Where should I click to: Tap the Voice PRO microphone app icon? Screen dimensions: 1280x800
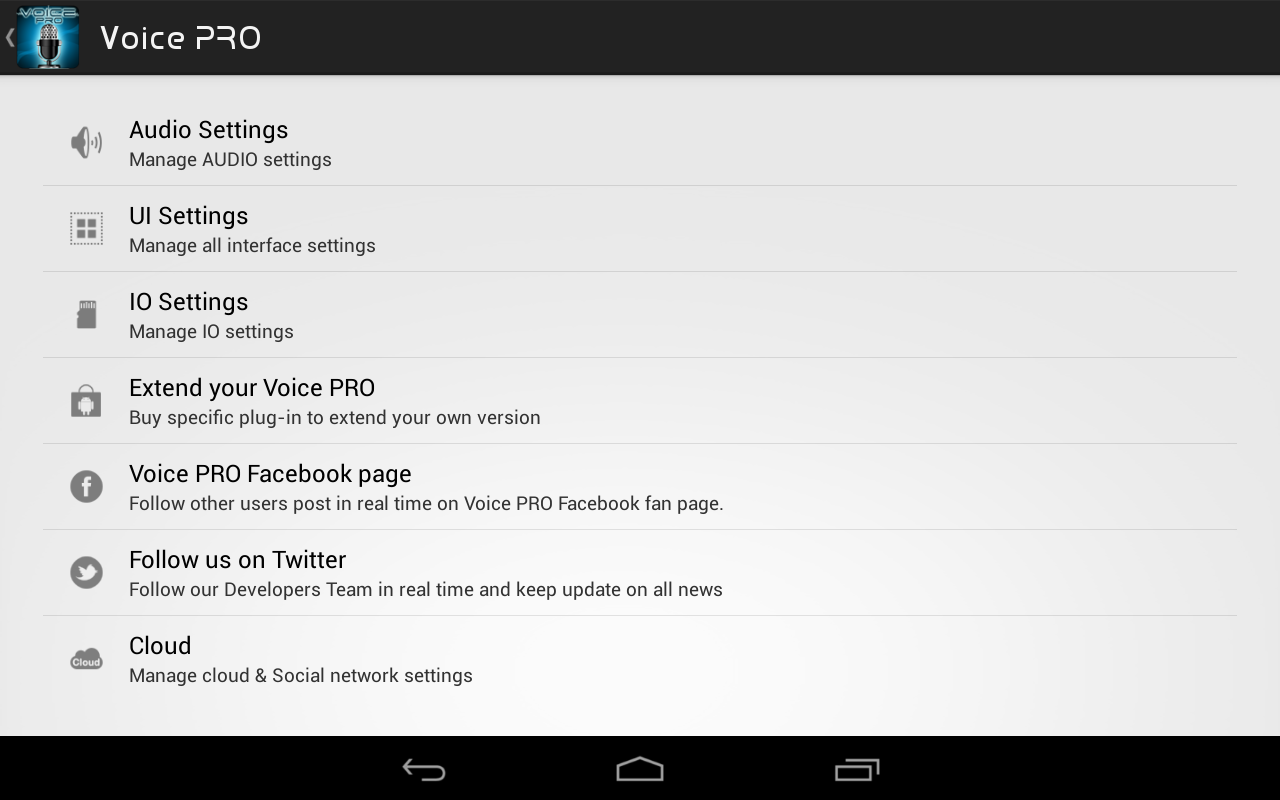48,38
